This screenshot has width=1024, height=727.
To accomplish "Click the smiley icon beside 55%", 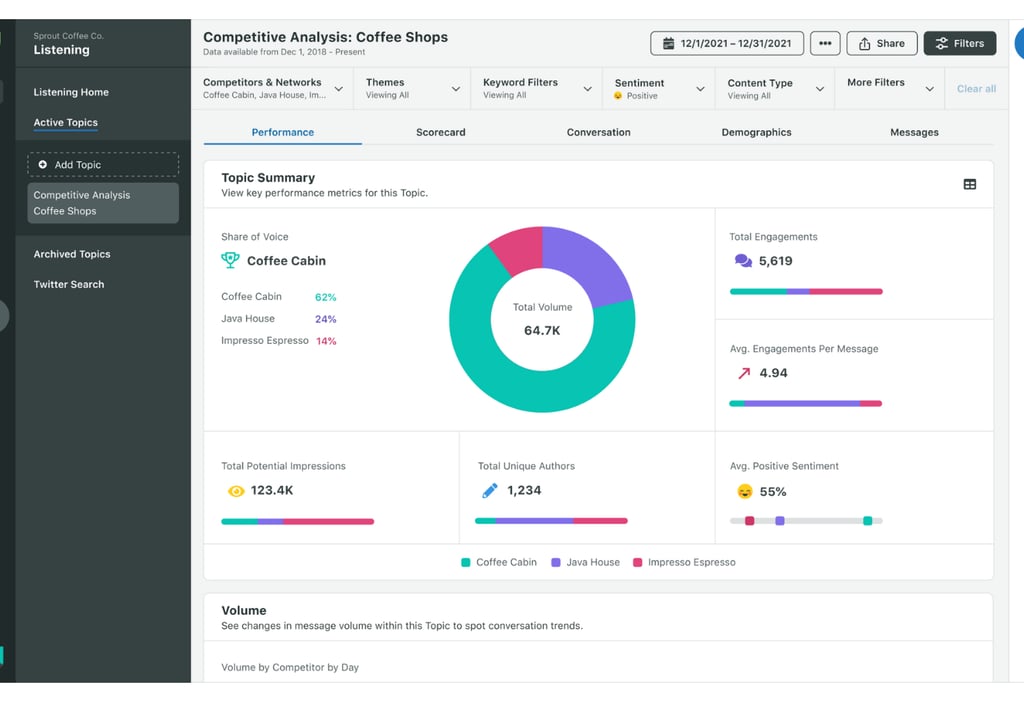I will (x=744, y=491).
